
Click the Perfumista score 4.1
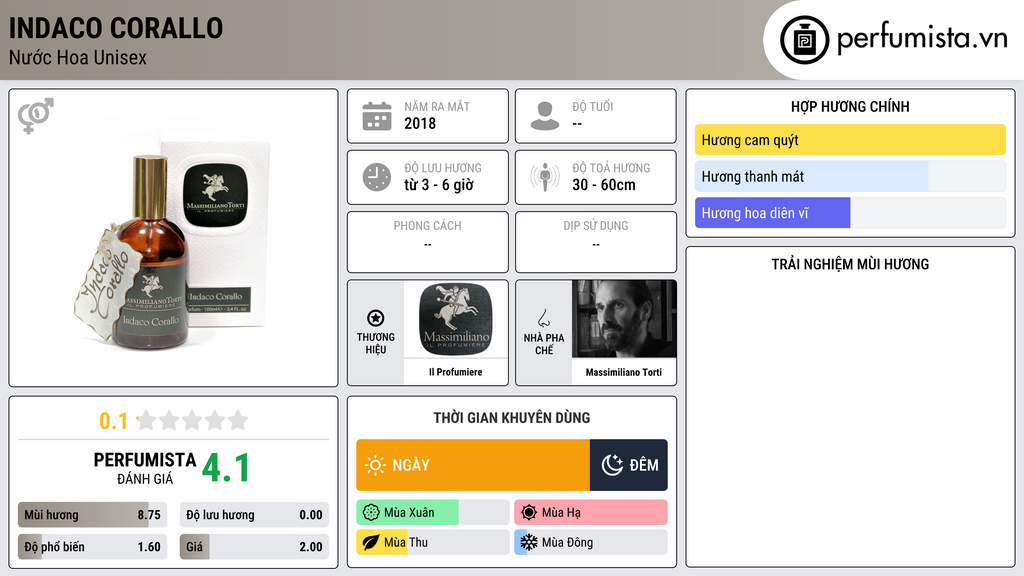click(226, 468)
